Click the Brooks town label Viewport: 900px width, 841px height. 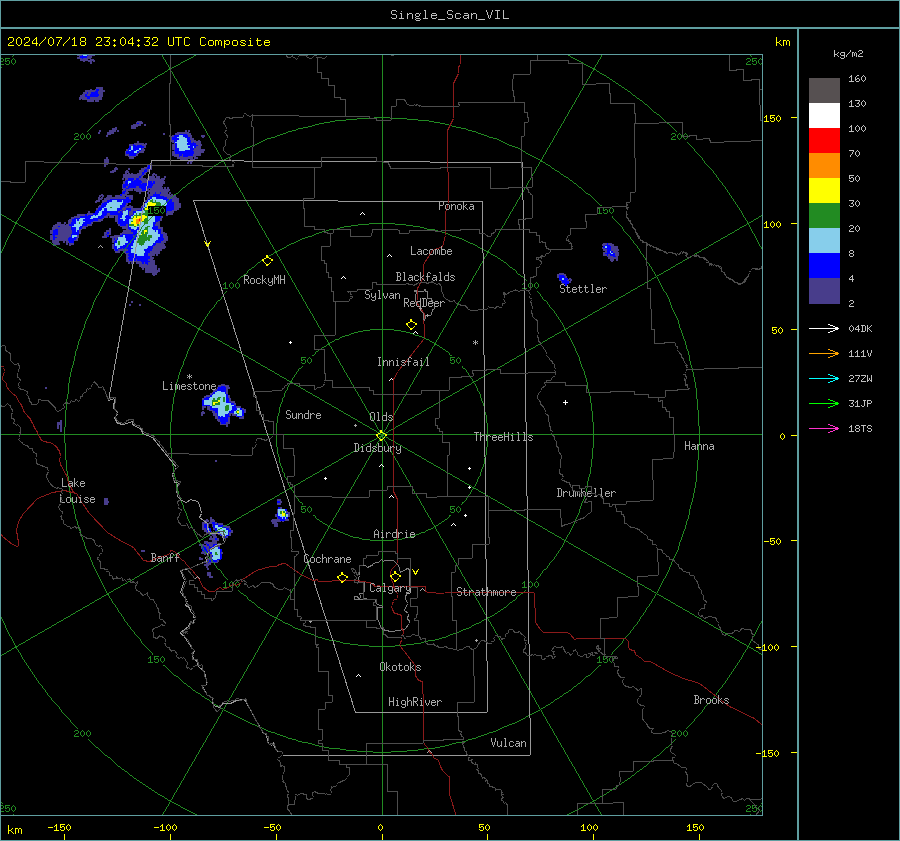tap(711, 700)
